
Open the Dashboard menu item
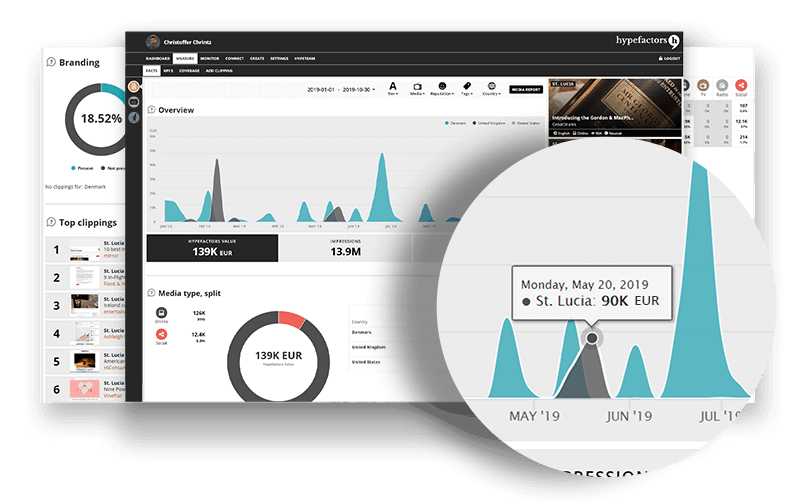(x=158, y=59)
